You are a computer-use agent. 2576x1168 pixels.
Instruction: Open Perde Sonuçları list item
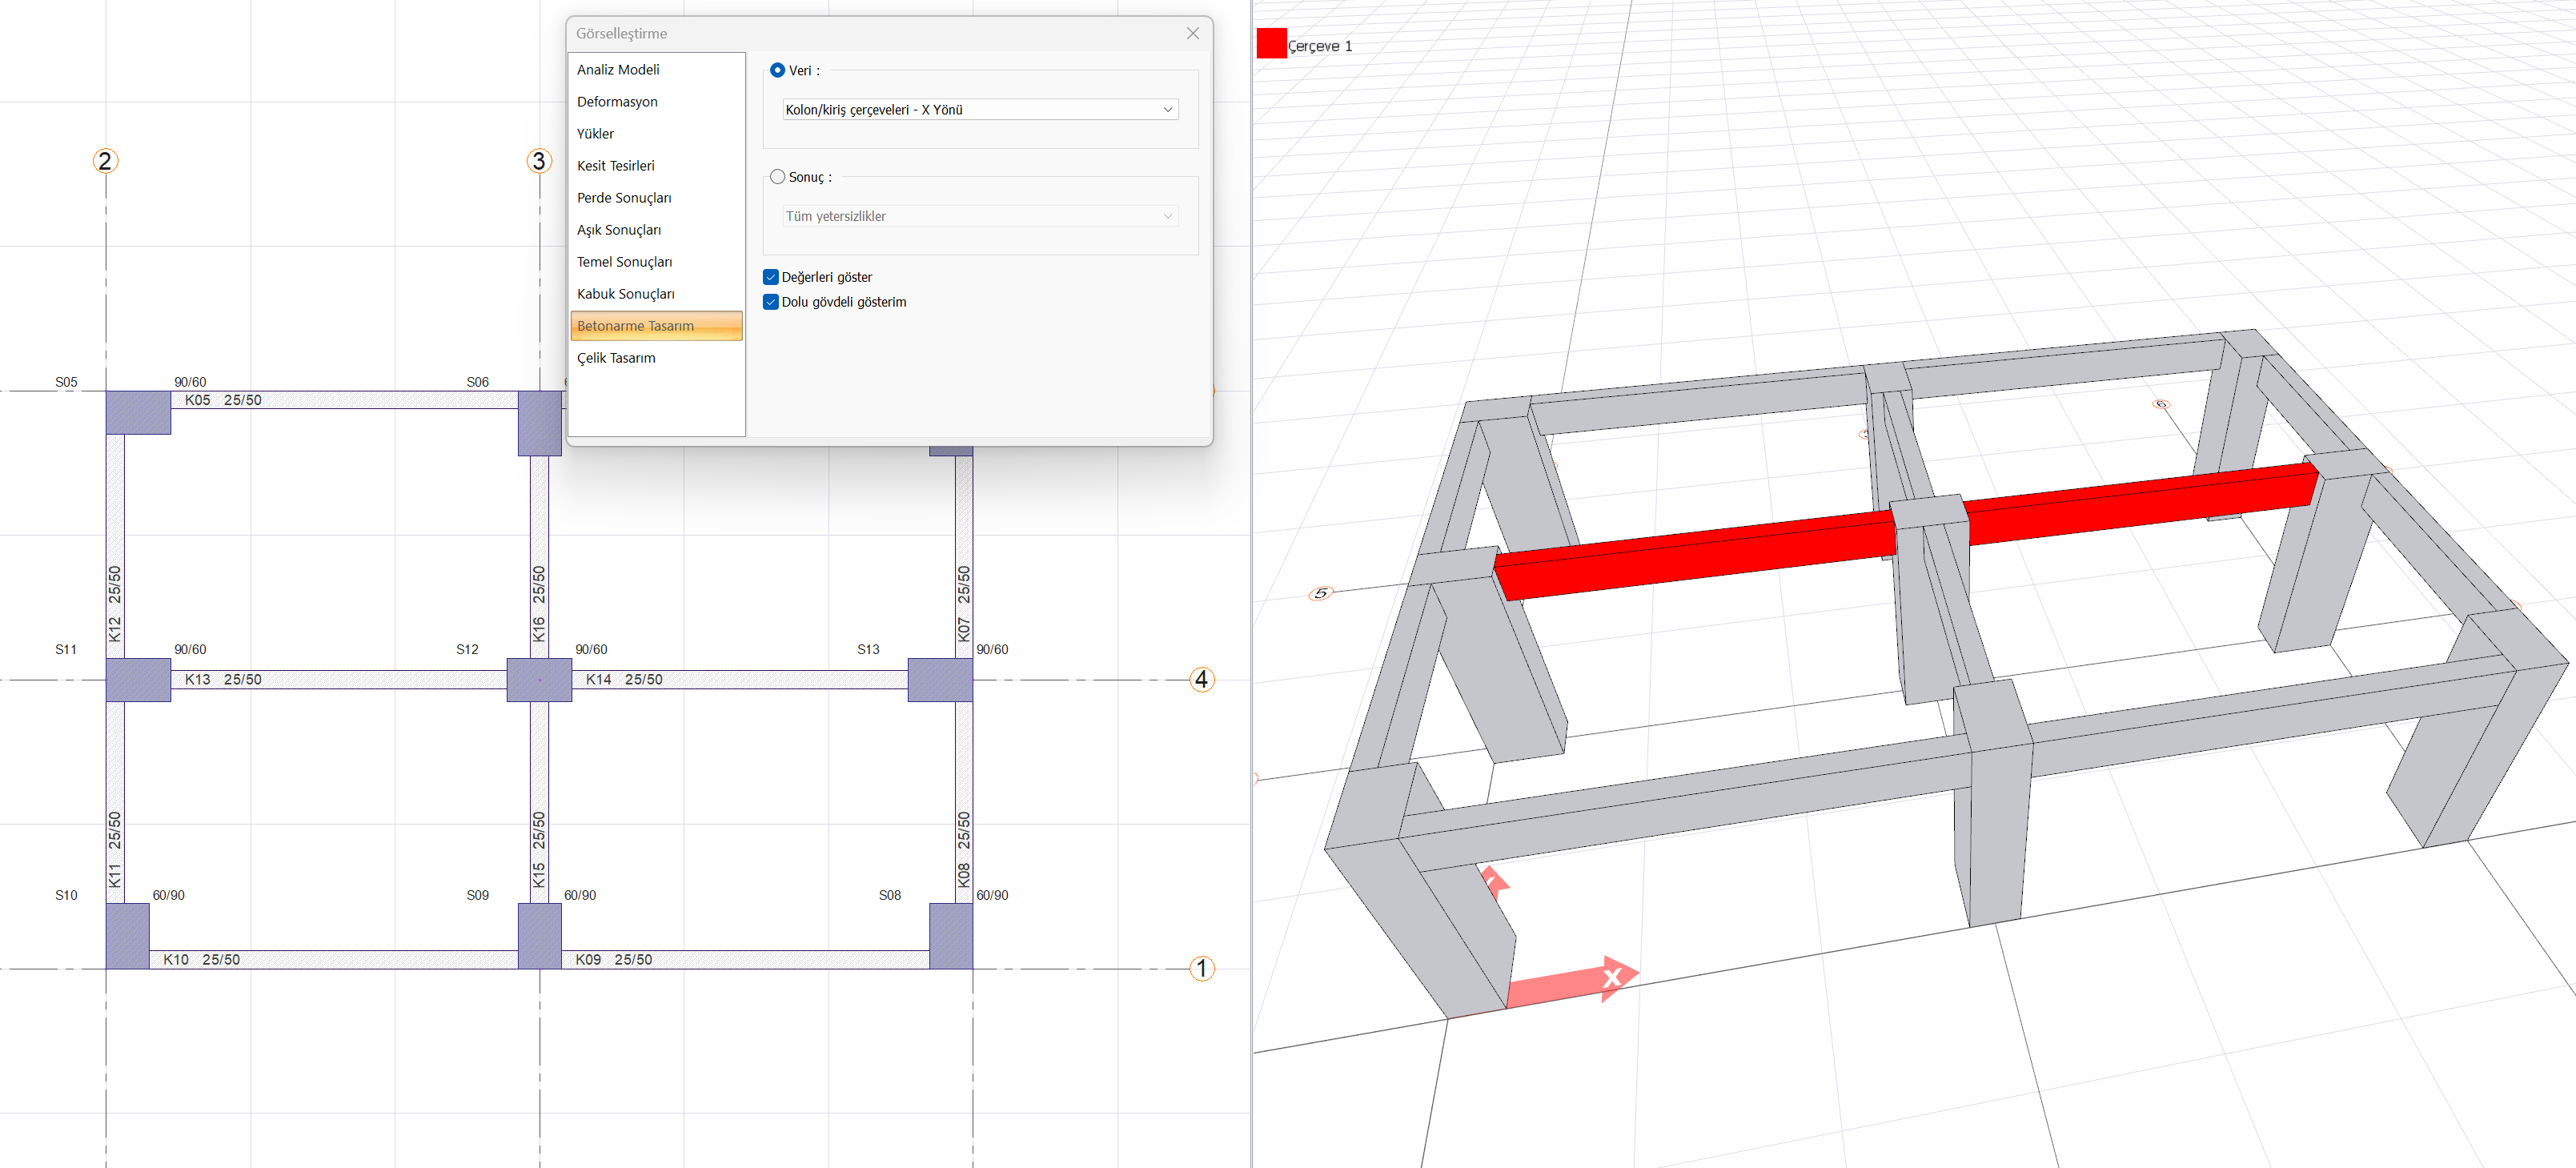point(623,198)
